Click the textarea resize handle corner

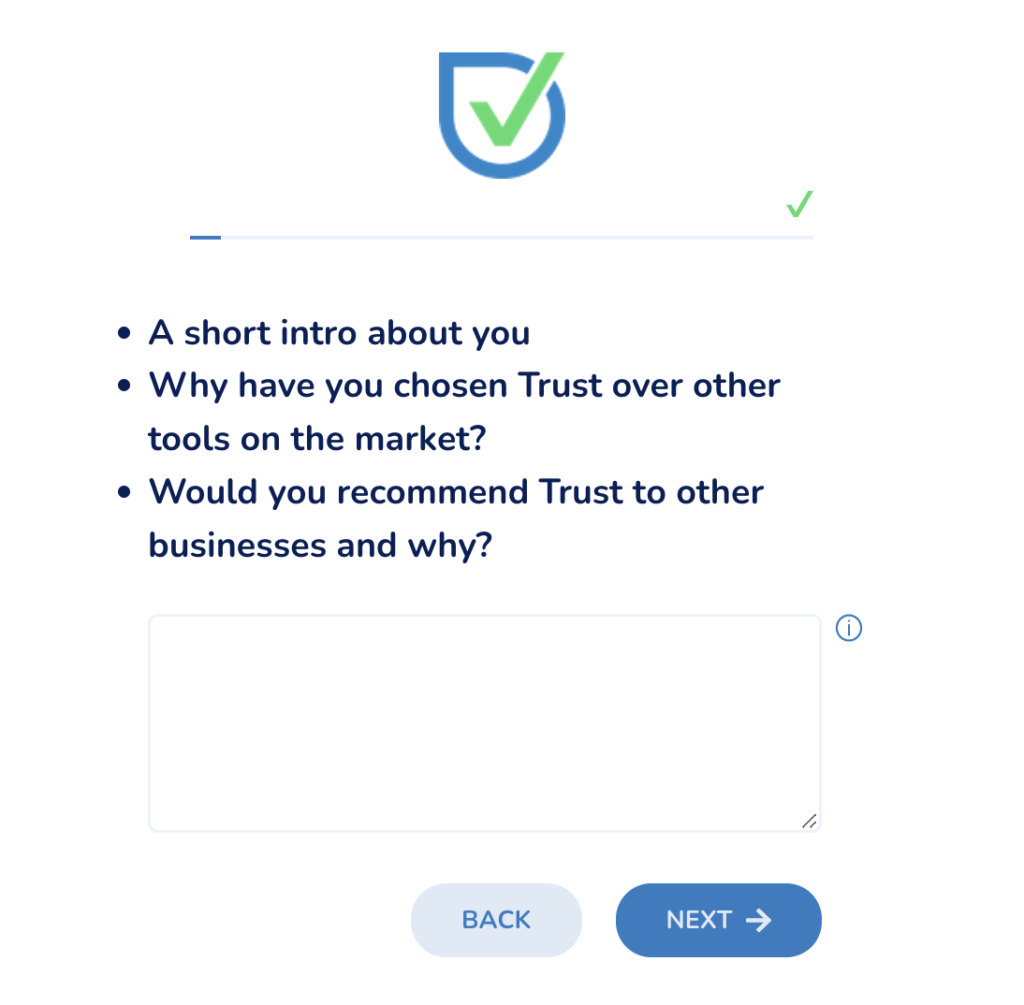(x=809, y=821)
